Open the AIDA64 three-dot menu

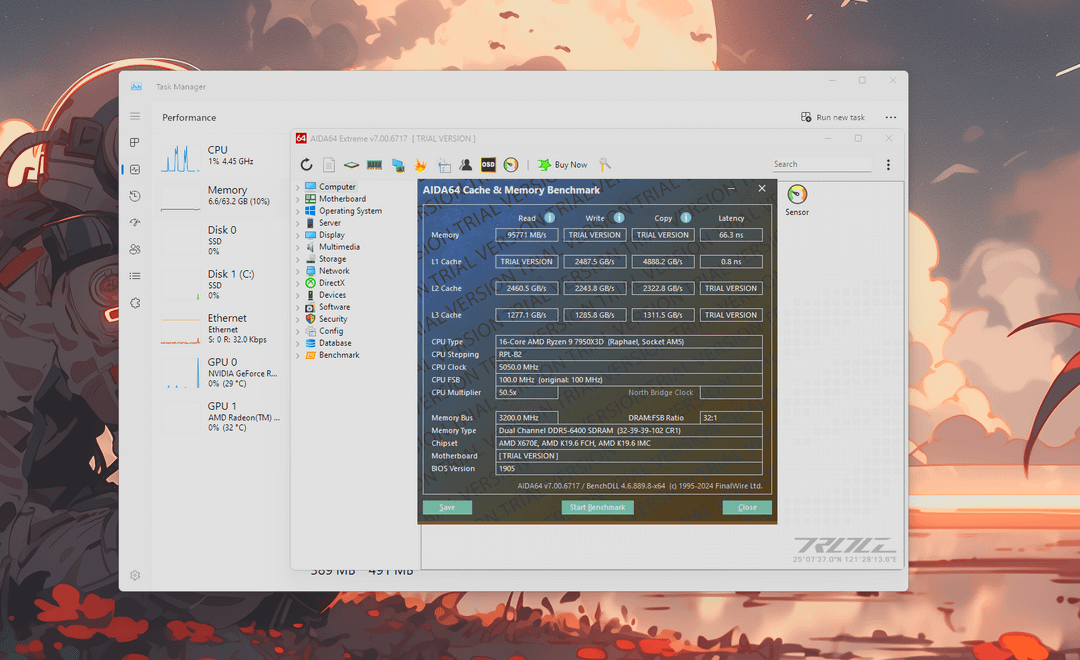point(888,165)
